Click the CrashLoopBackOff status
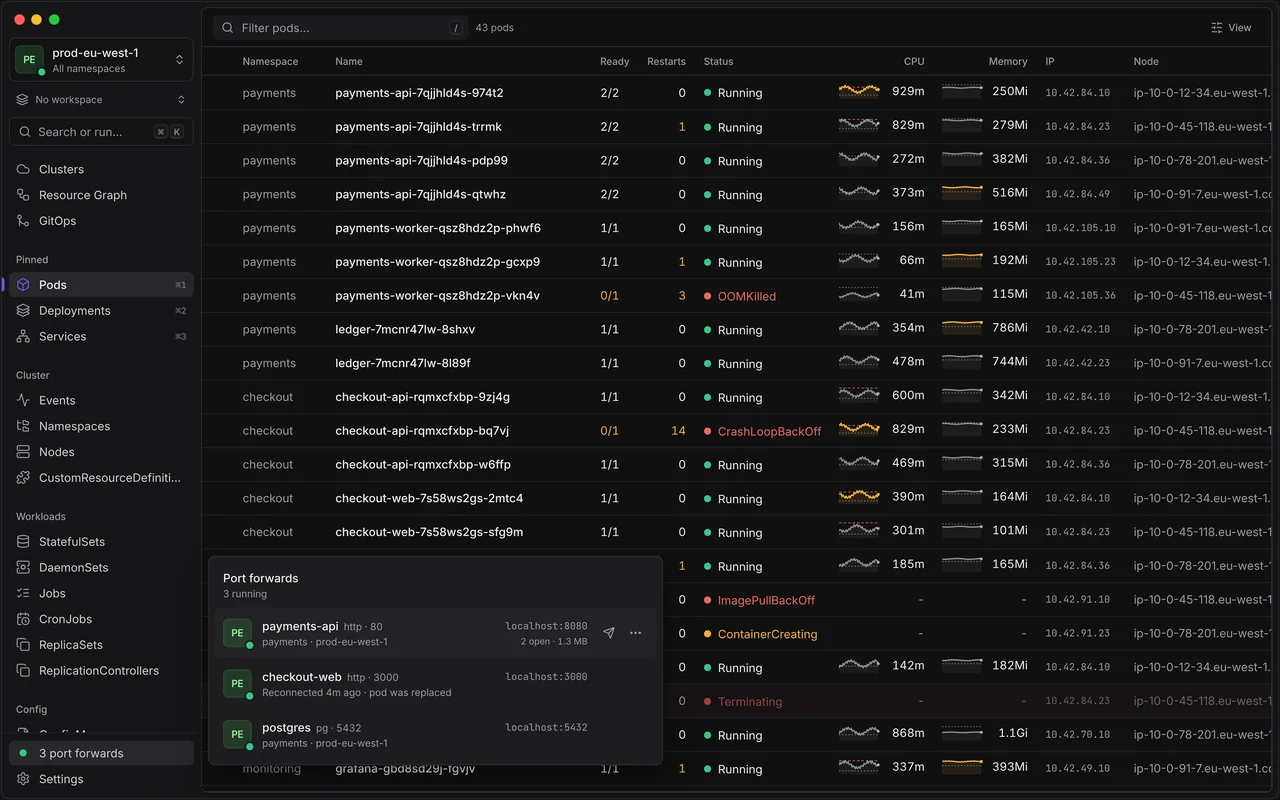 click(769, 432)
